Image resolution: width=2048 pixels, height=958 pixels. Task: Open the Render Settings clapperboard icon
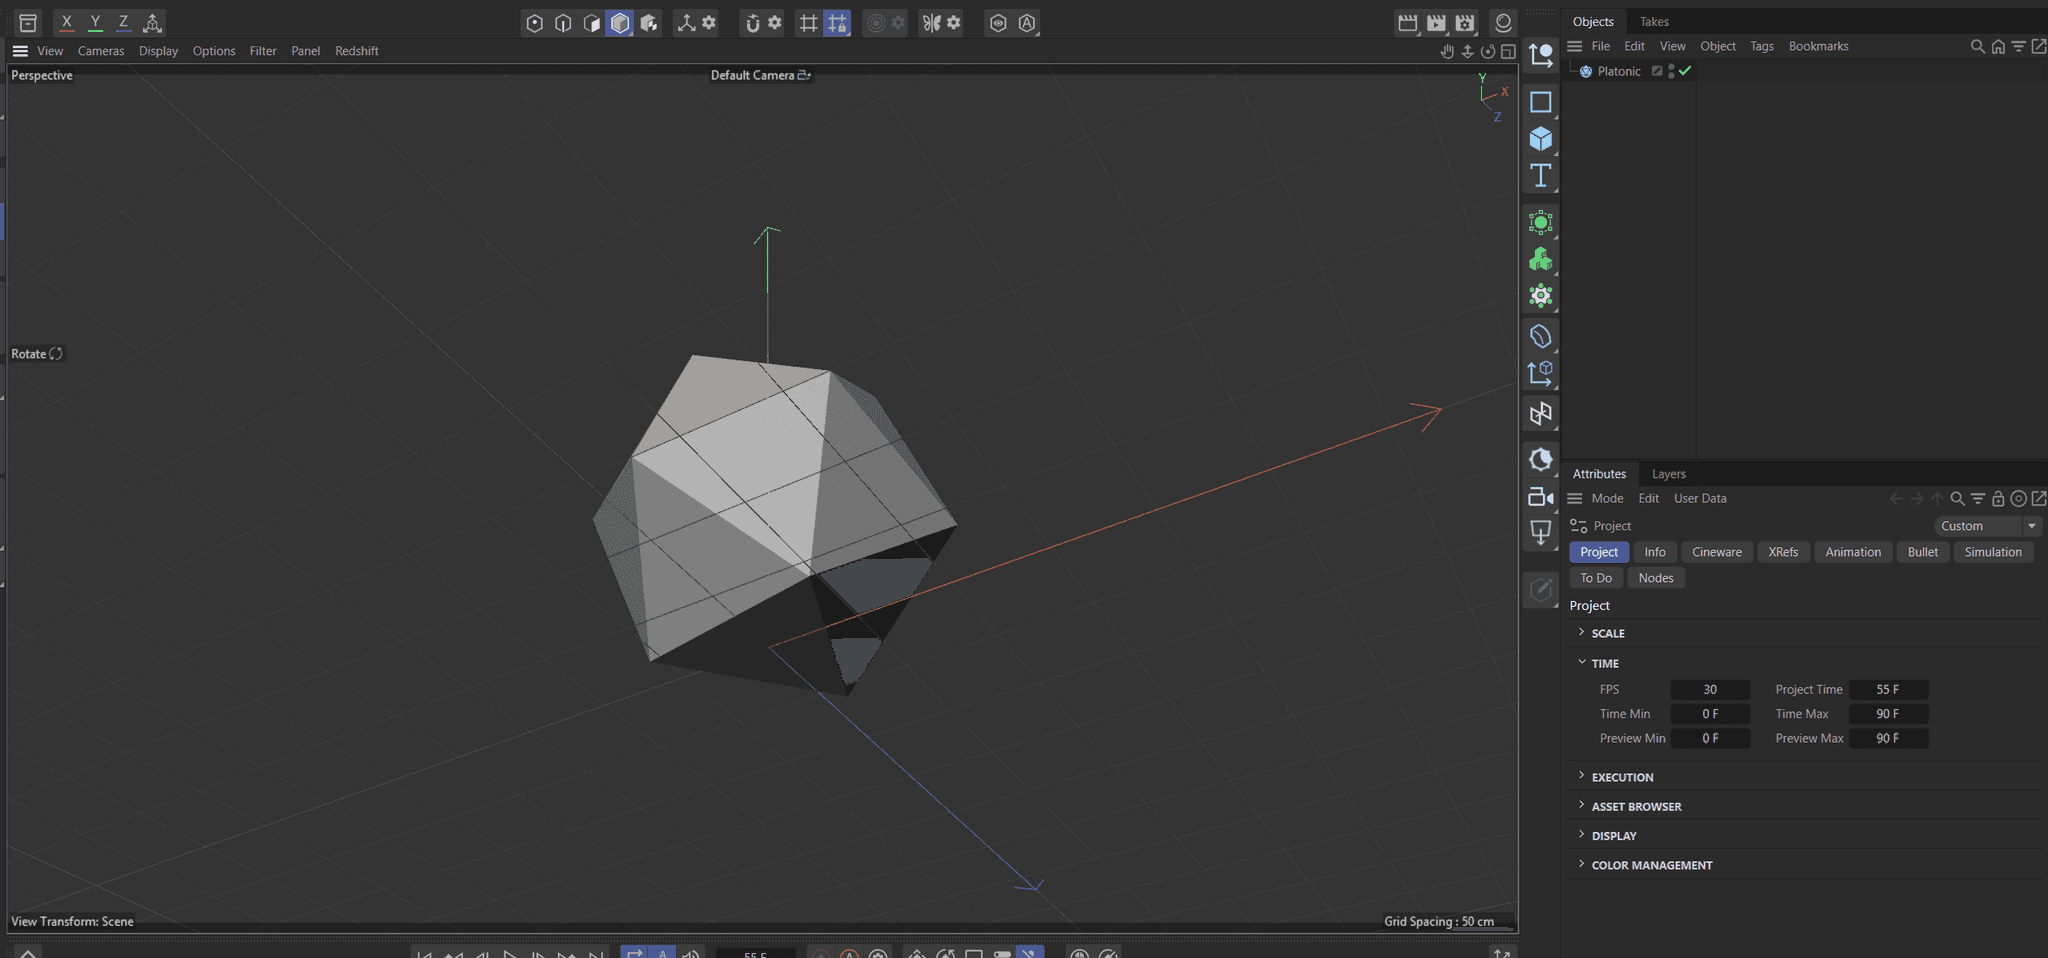click(1465, 23)
